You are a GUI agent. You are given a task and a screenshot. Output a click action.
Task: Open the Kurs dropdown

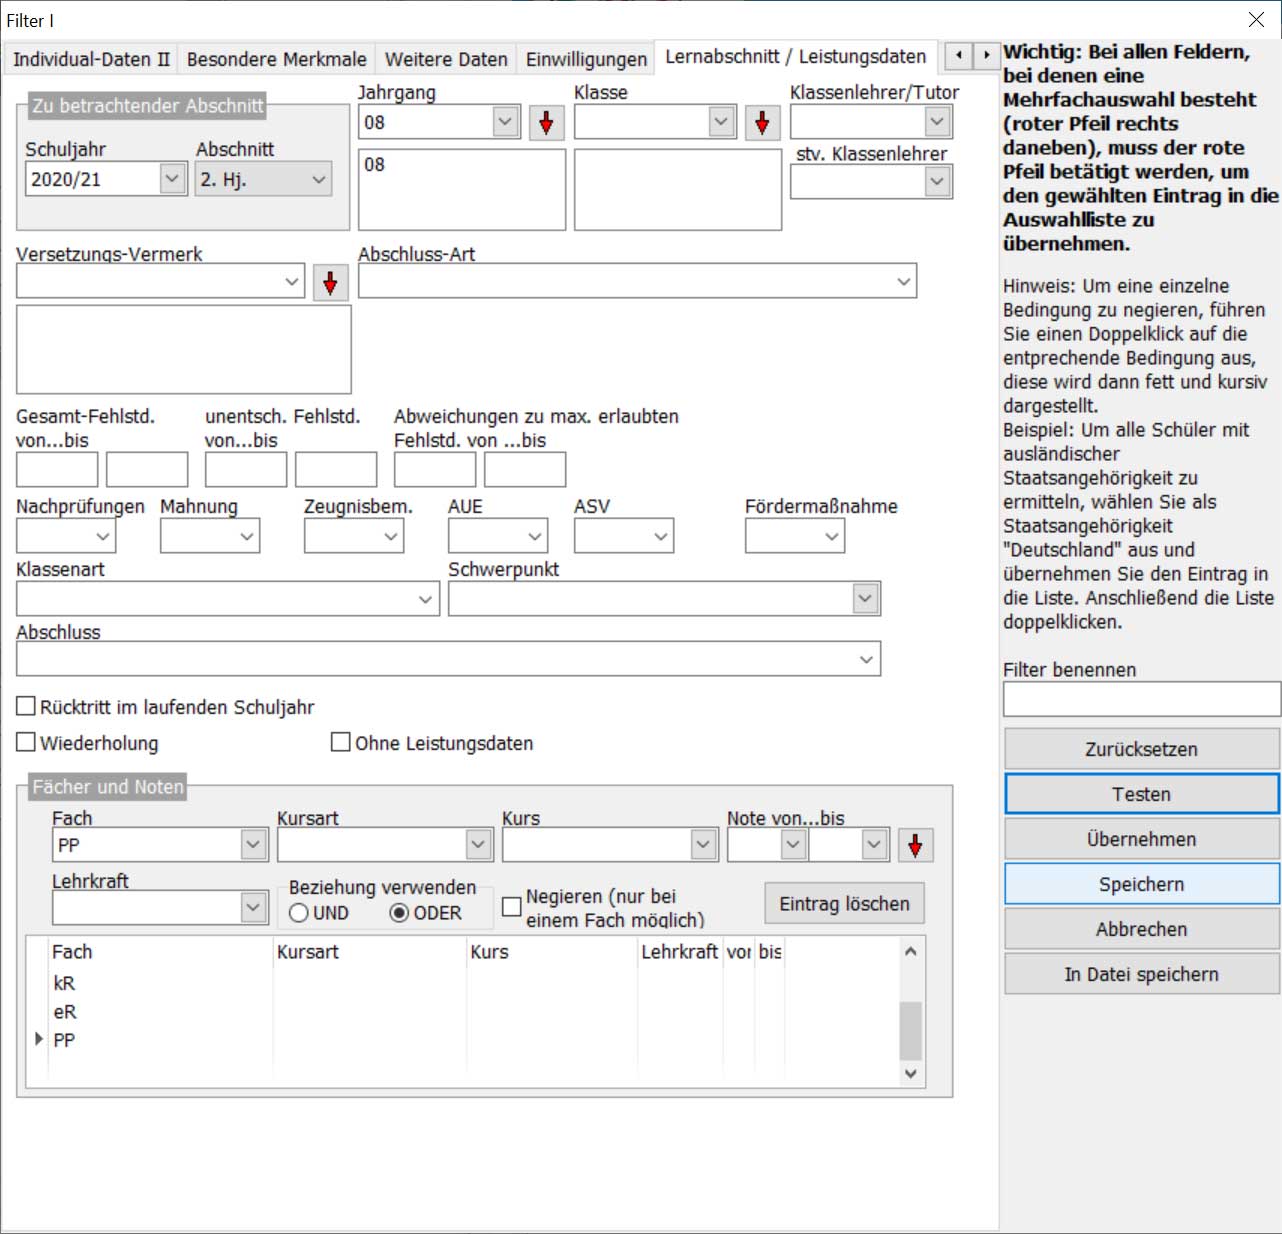coord(703,845)
